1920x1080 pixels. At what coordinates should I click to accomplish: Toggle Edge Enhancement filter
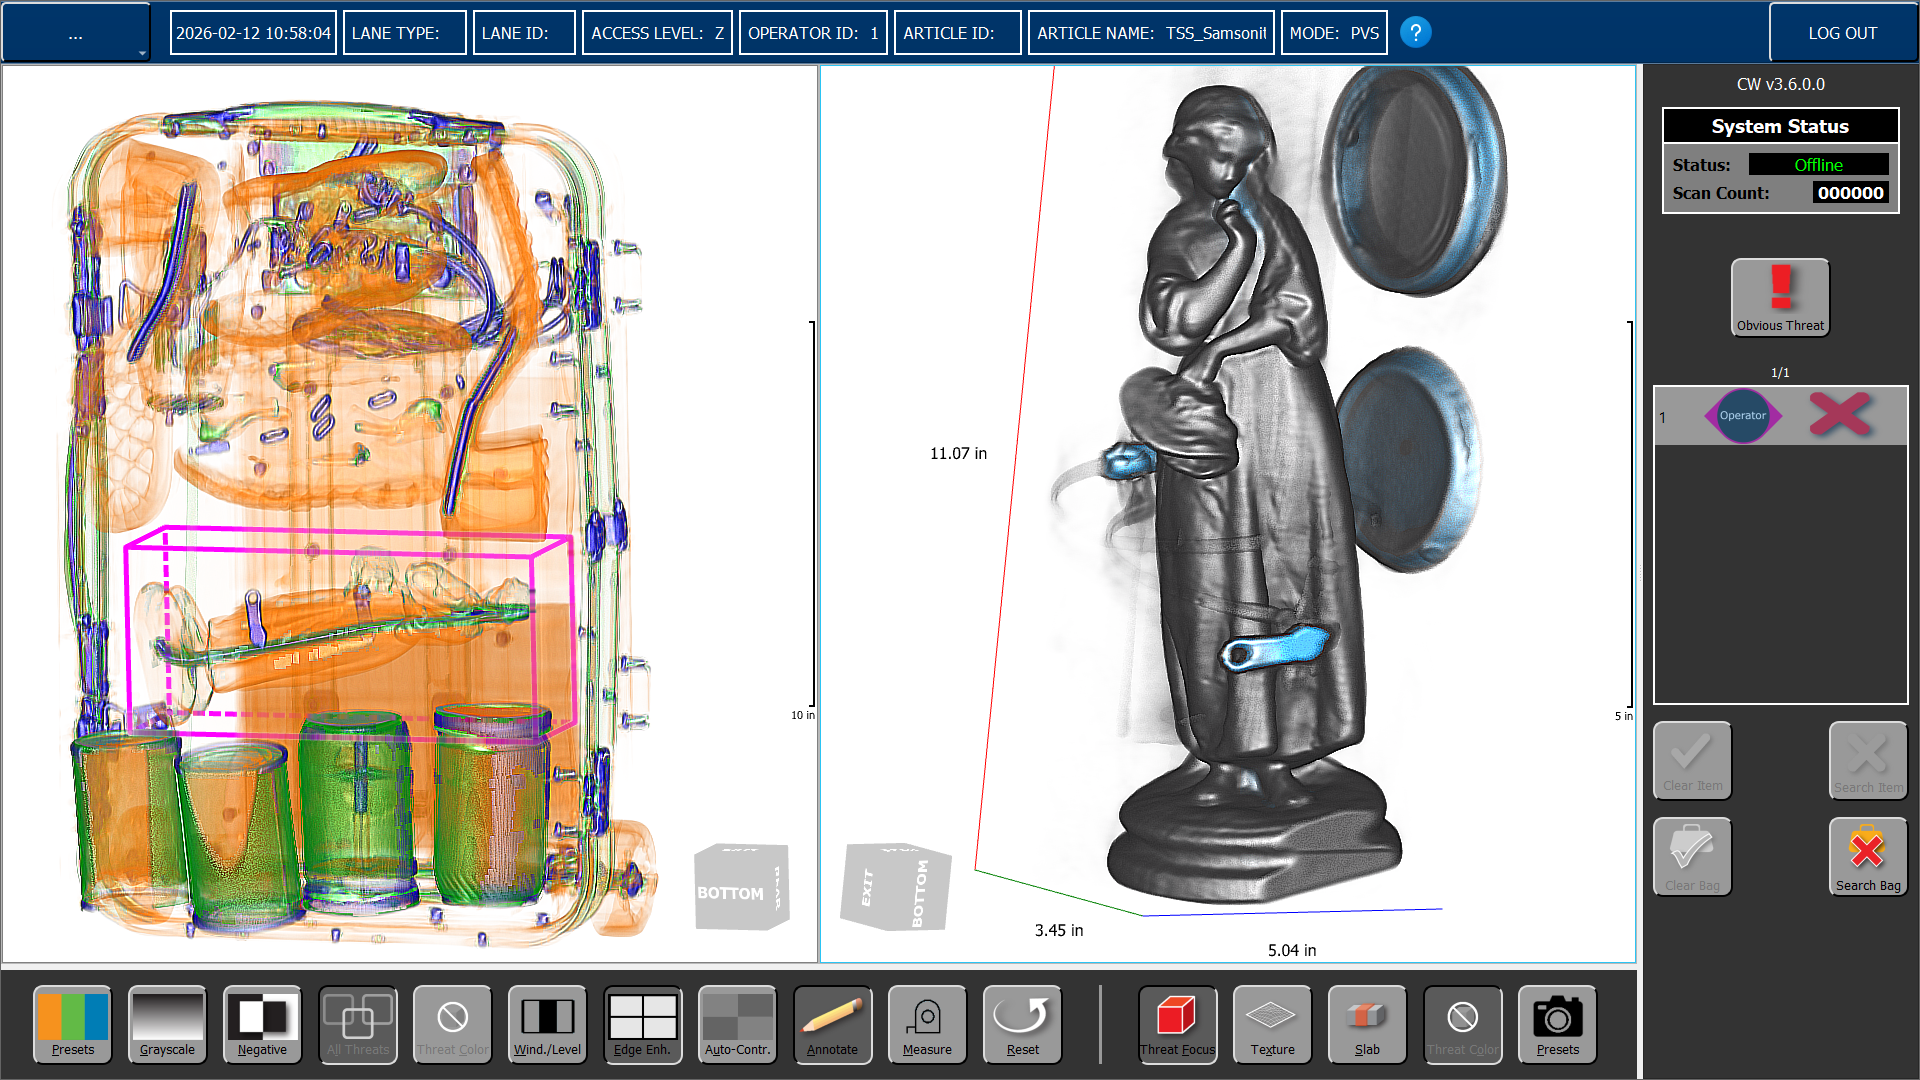coord(642,1024)
